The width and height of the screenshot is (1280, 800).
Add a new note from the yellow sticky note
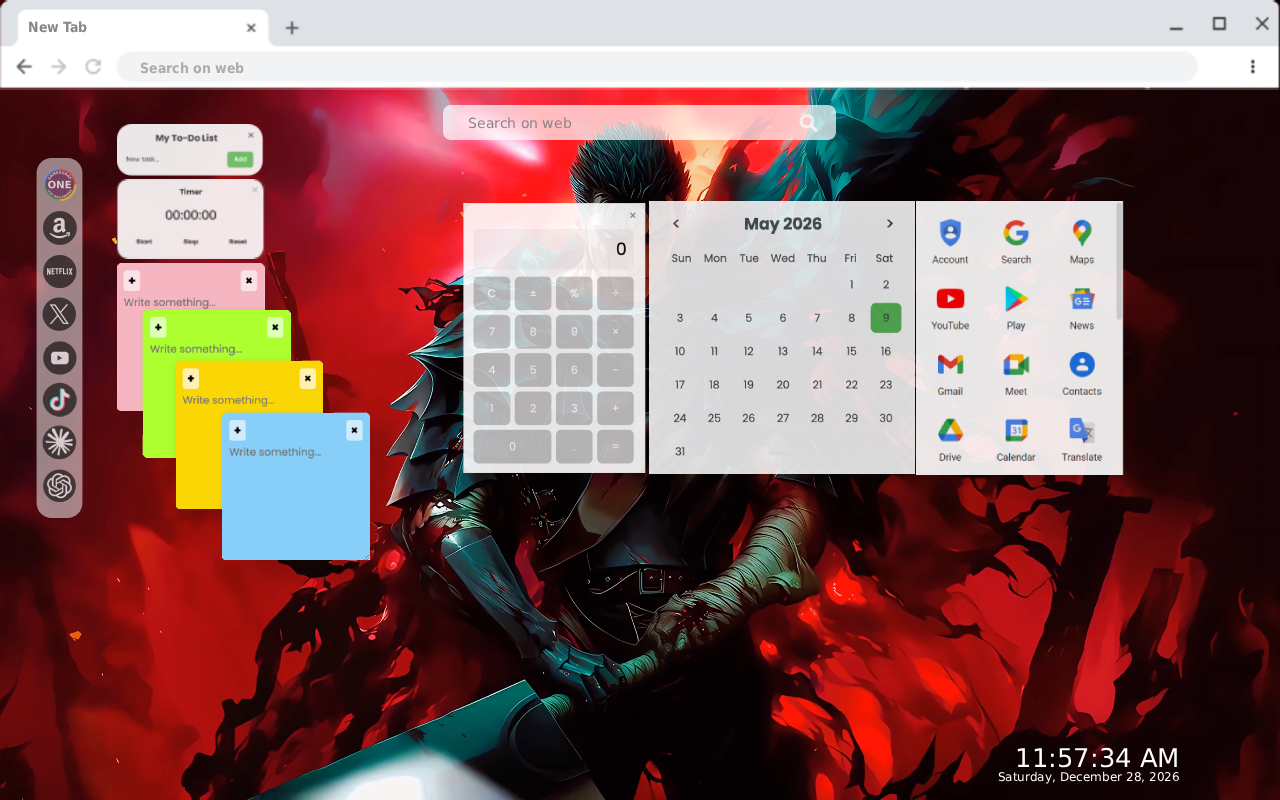(x=191, y=378)
